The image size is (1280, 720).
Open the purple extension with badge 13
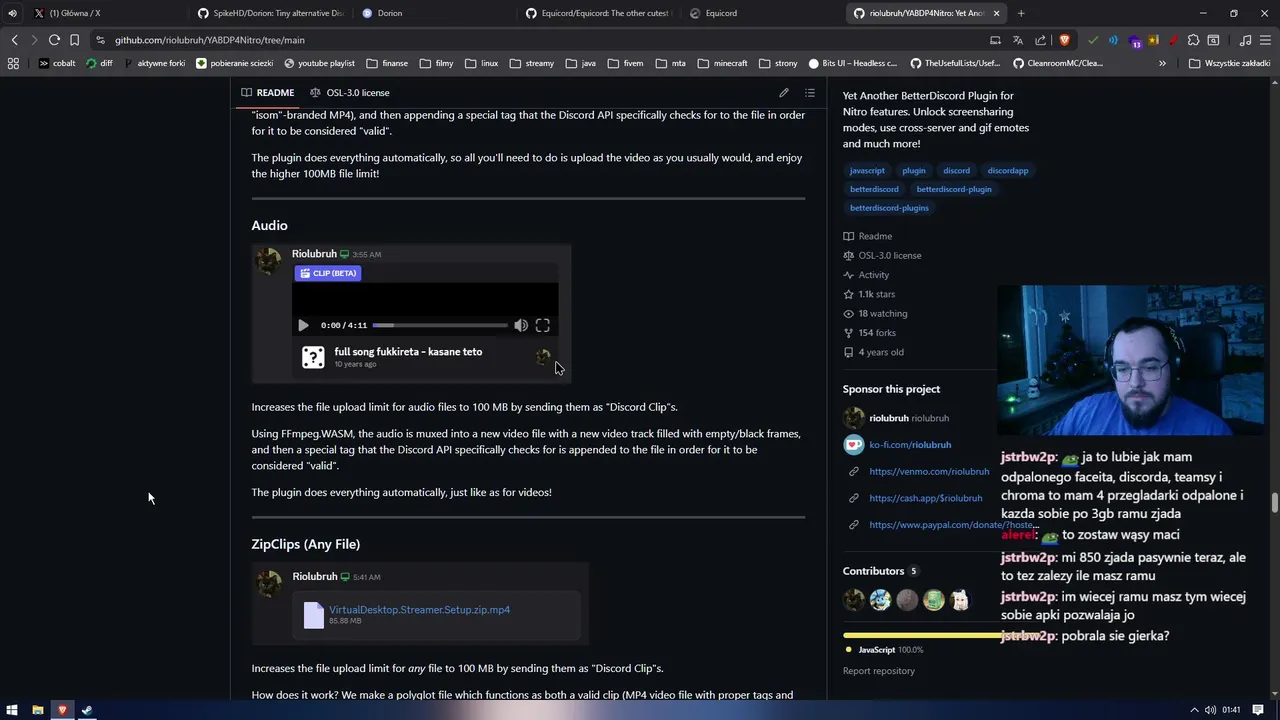point(1135,41)
